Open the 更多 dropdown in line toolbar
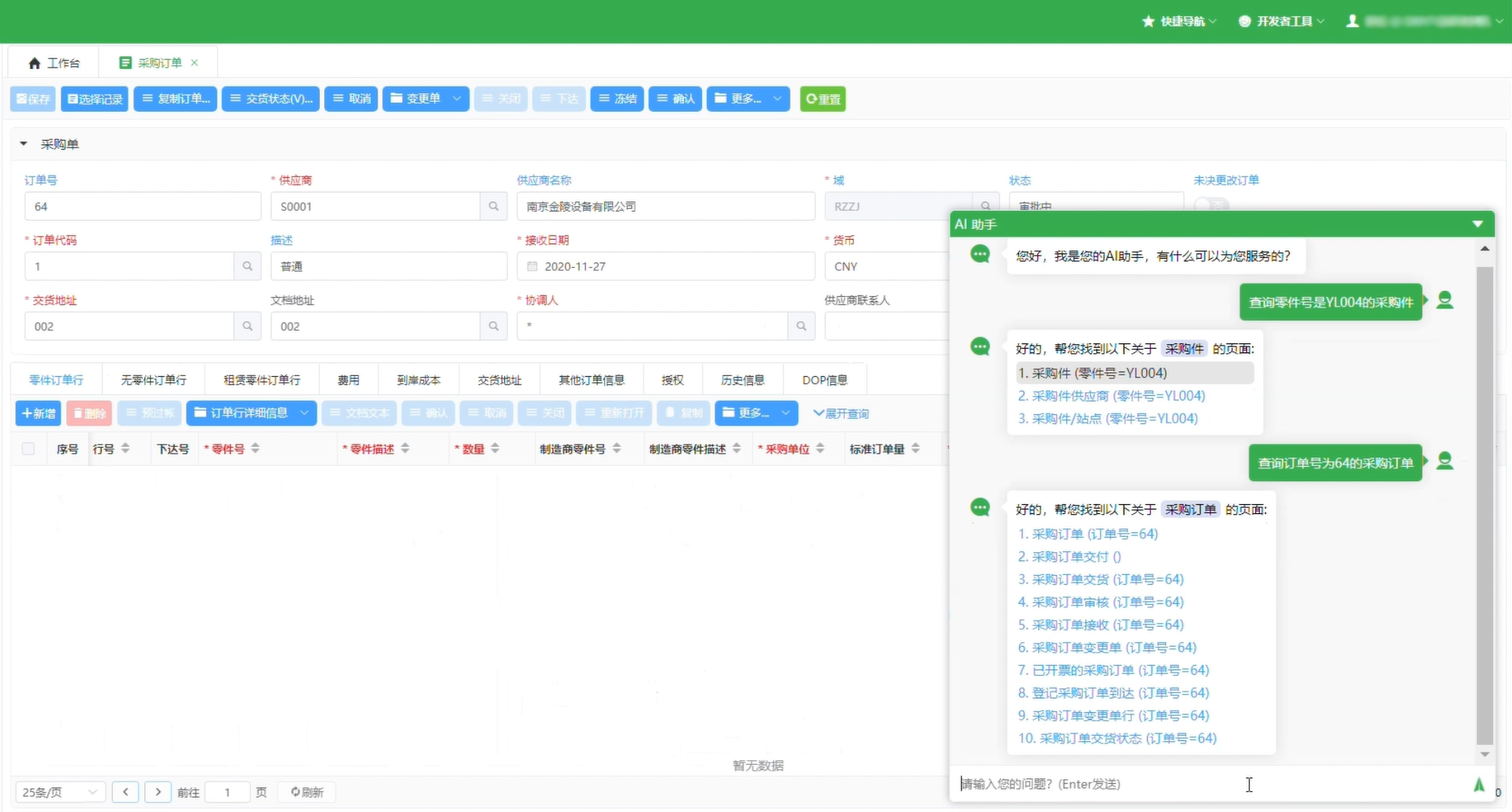1512x812 pixels. pos(756,413)
